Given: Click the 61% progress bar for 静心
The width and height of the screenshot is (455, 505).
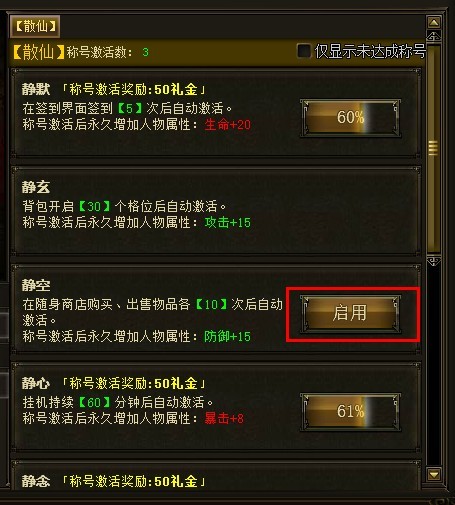Looking at the screenshot, I should (350, 412).
